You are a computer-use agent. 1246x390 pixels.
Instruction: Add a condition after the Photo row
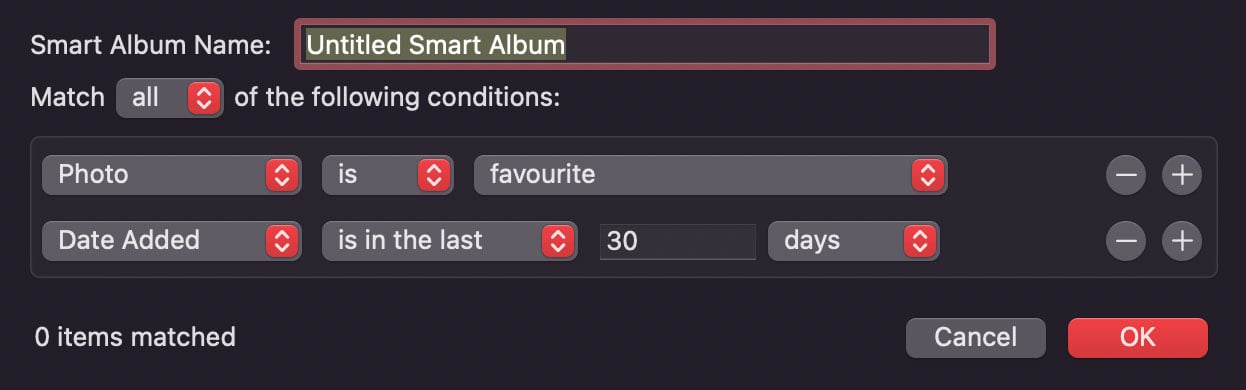coord(1182,175)
